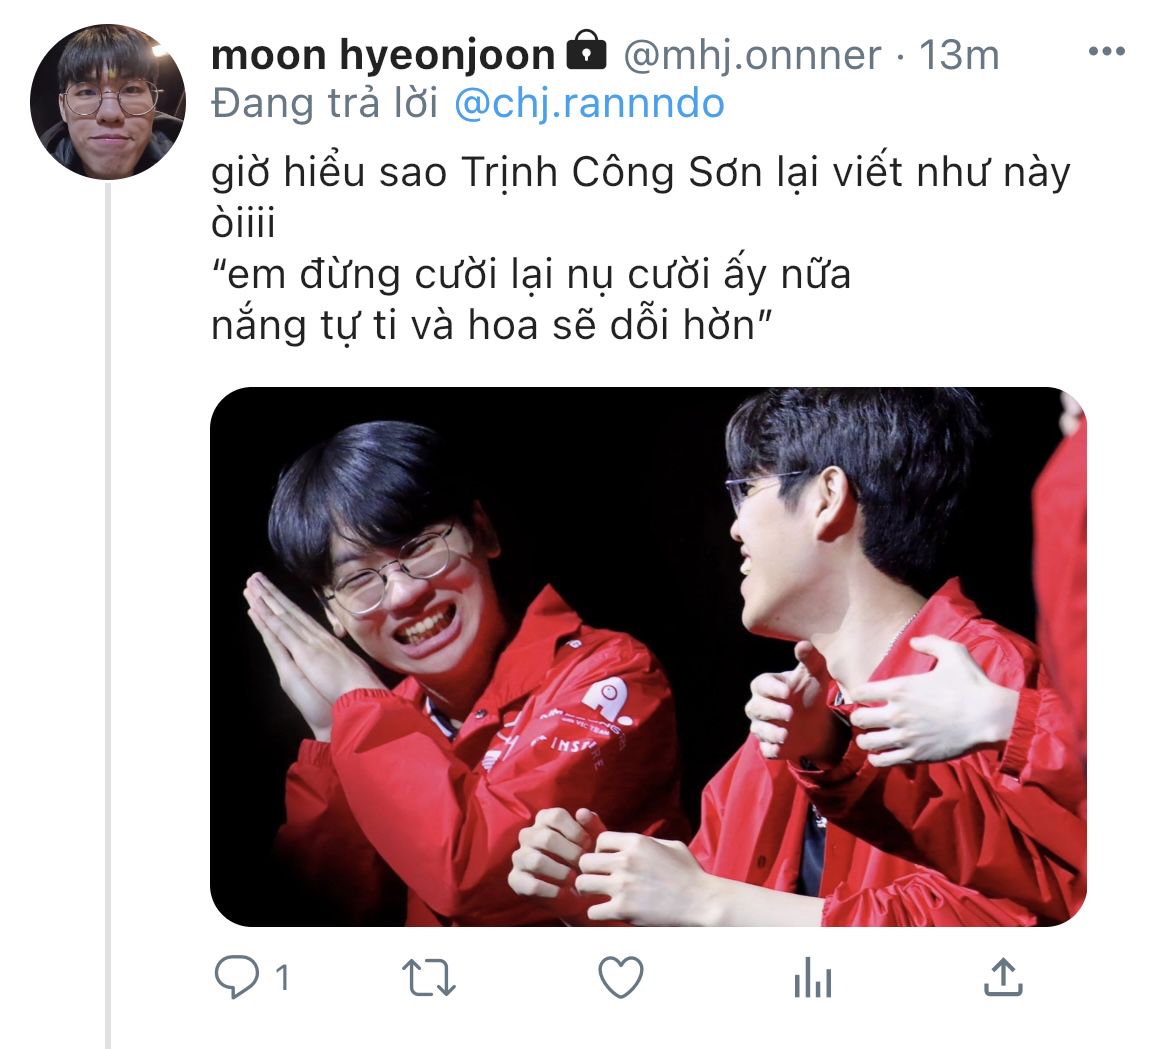Like the tweet with the heart icon
This screenshot has width=1170, height=1049.
click(x=621, y=977)
